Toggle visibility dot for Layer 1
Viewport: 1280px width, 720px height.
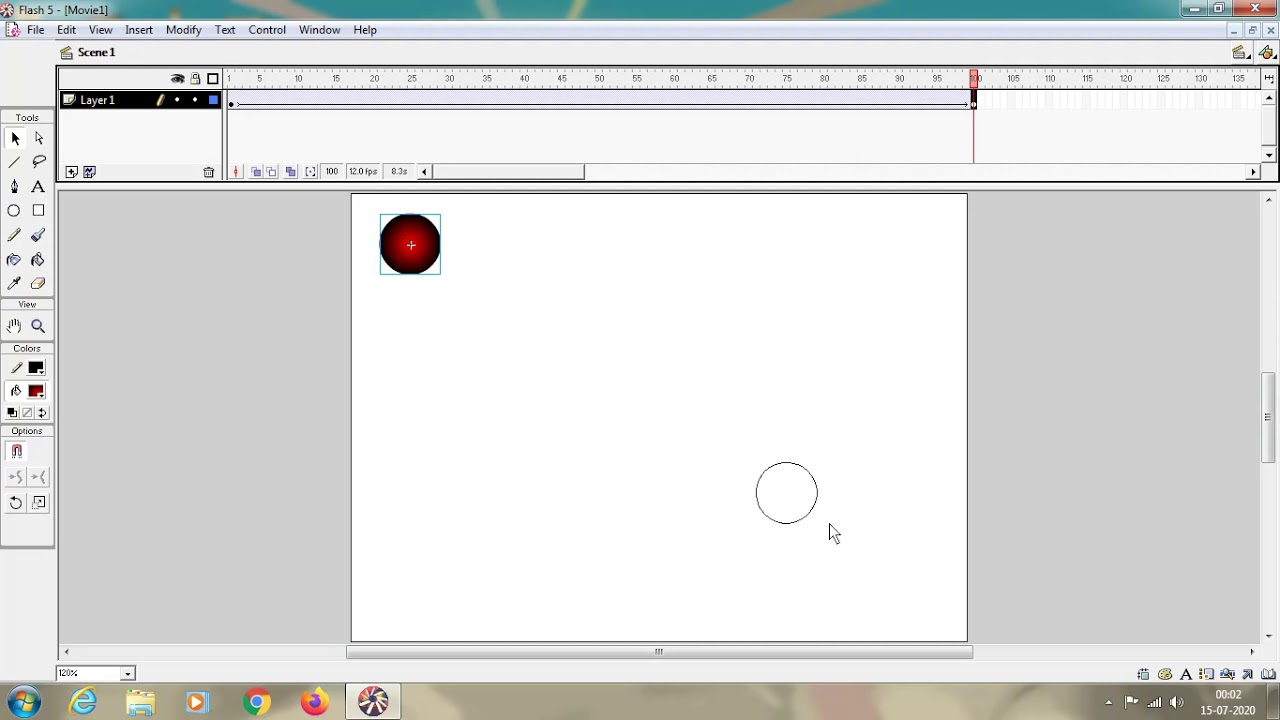[x=177, y=100]
